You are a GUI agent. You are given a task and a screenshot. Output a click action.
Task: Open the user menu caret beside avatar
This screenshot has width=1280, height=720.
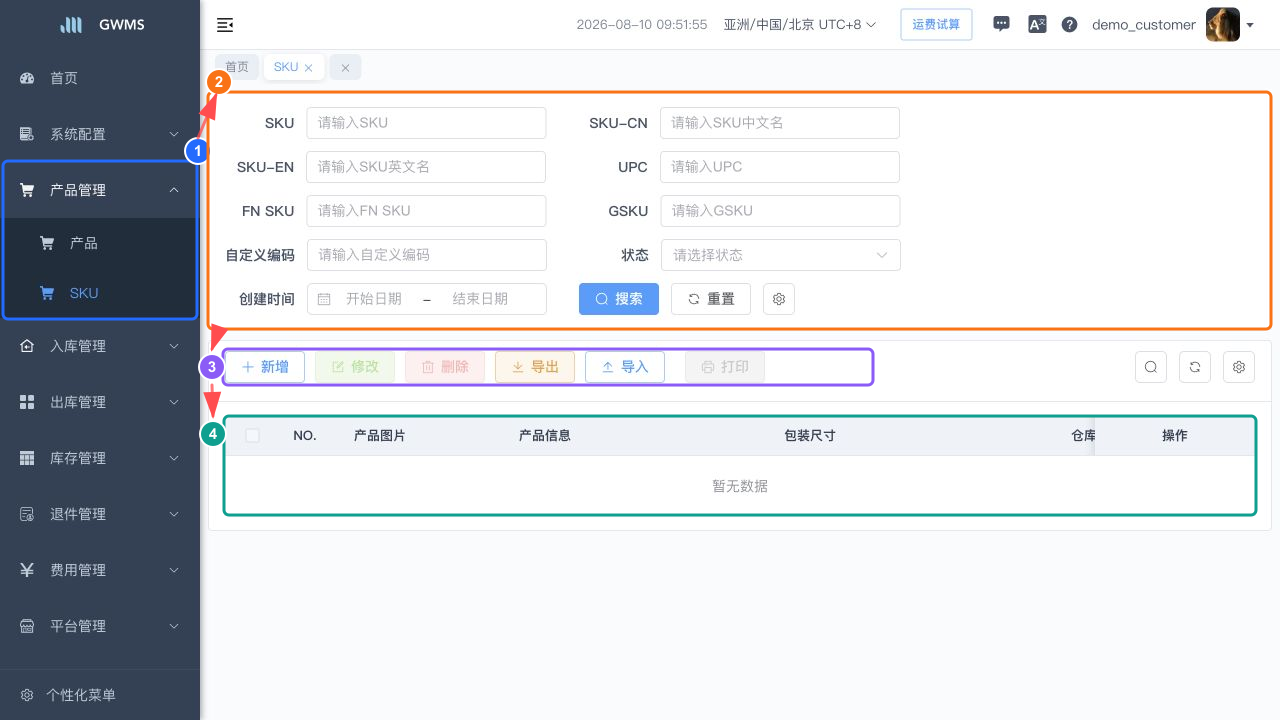[x=1250, y=25]
